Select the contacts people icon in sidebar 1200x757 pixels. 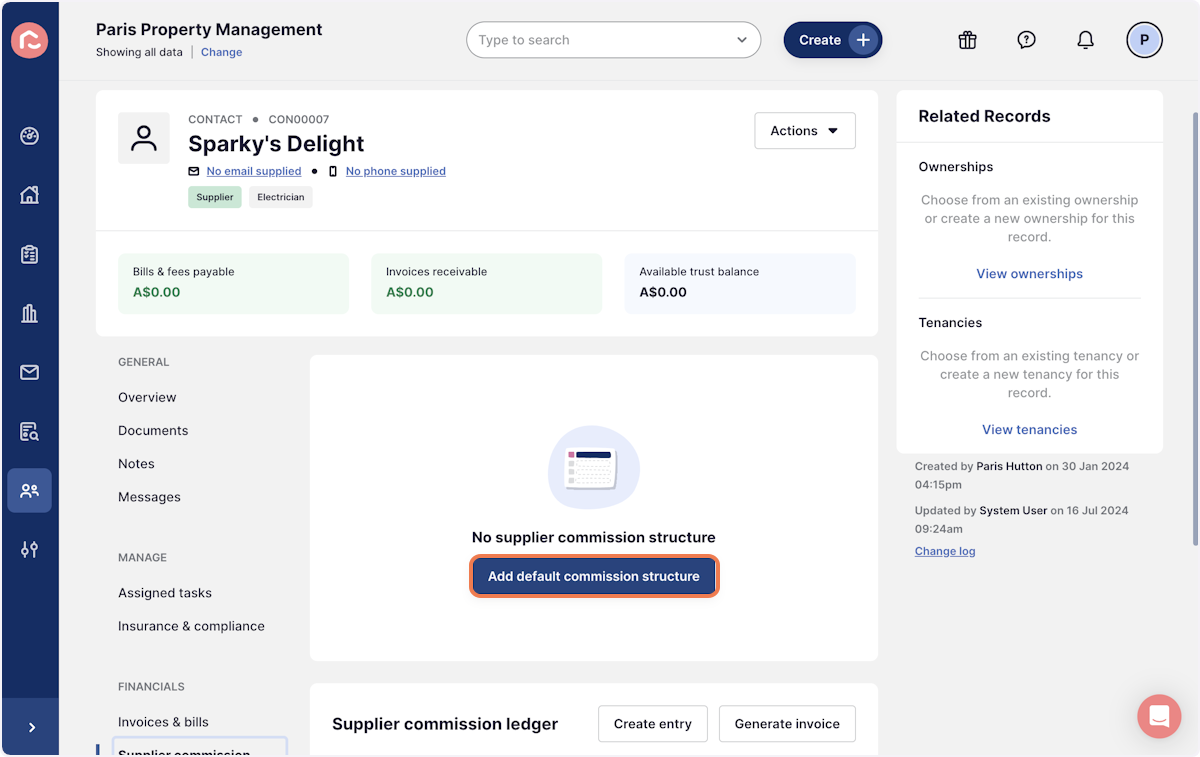pos(29,490)
